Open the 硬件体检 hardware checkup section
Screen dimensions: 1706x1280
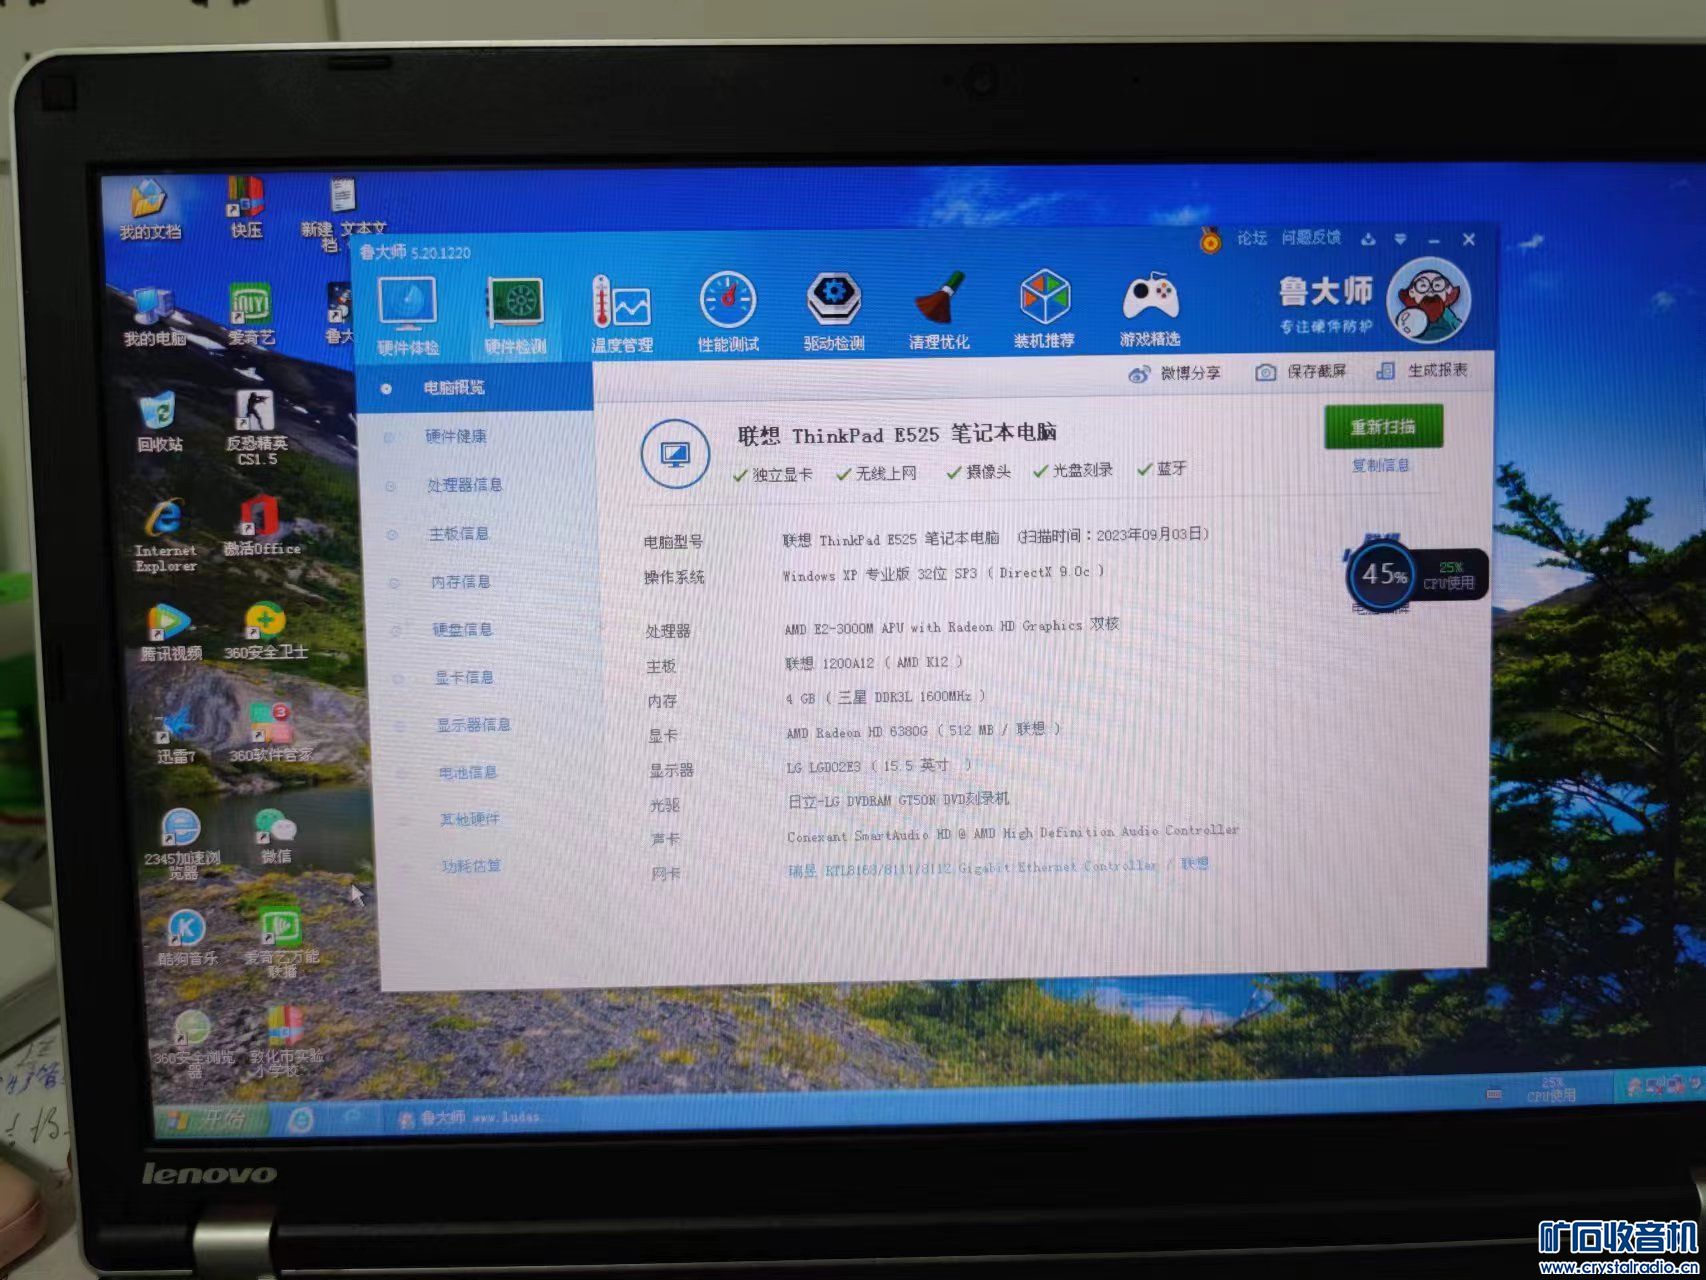point(408,315)
